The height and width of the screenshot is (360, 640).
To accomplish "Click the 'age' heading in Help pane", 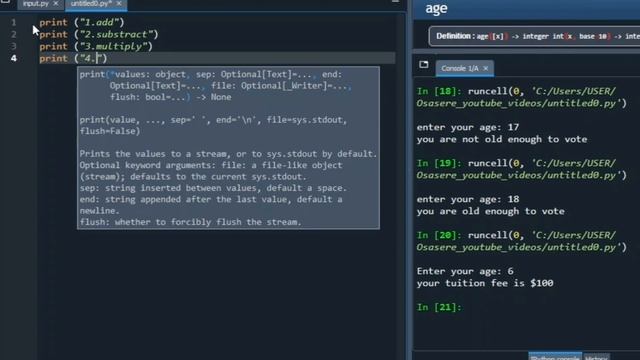I will [436, 8].
